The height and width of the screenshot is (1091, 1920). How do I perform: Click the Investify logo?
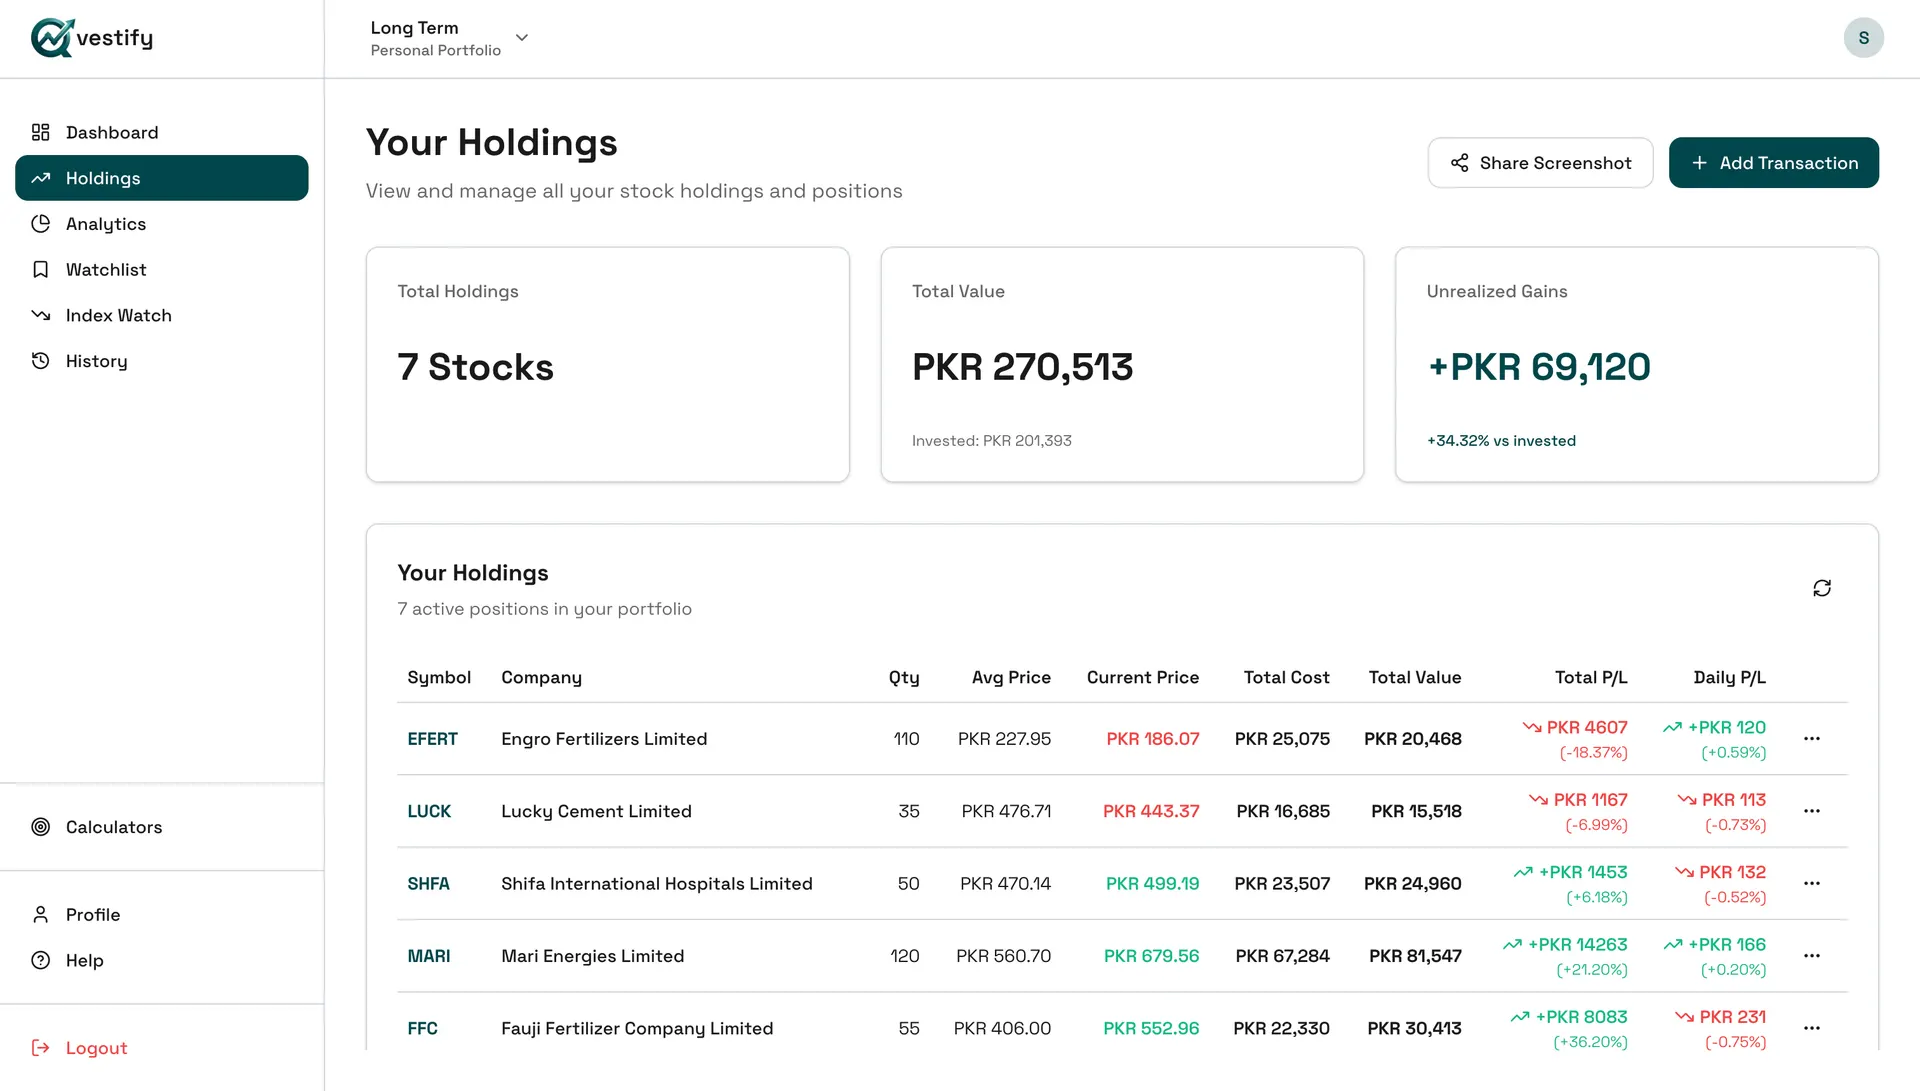92,38
